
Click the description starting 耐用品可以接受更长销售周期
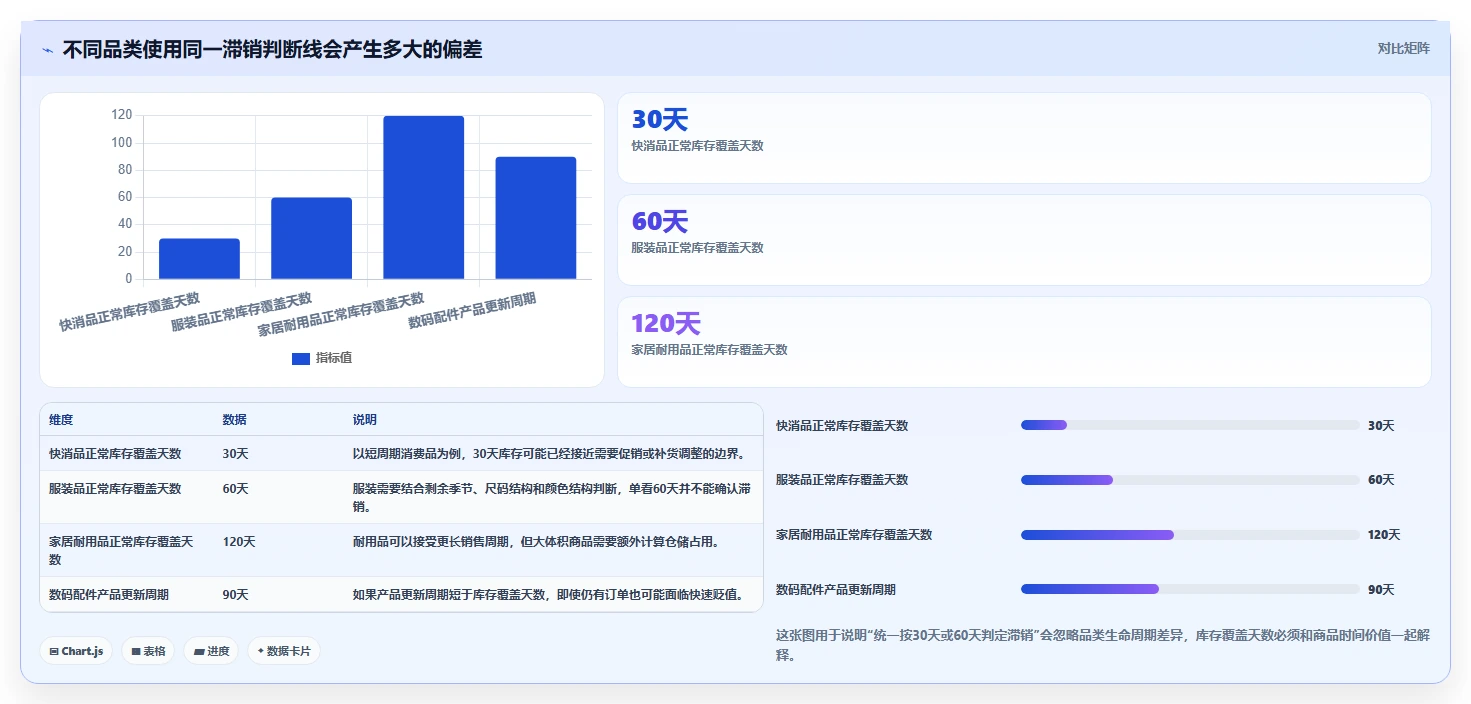[x=536, y=542]
